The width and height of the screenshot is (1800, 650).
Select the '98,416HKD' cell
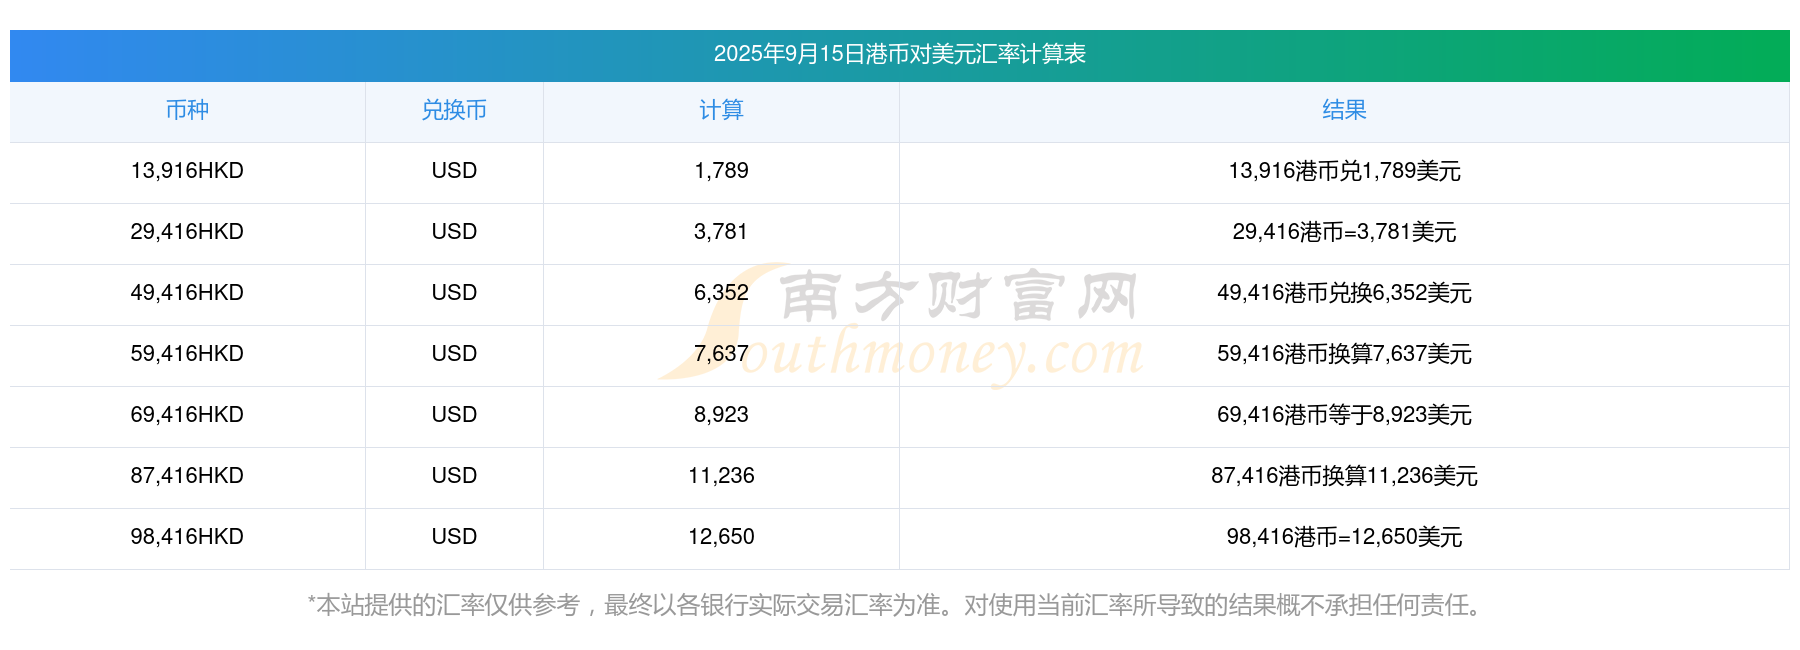point(187,537)
